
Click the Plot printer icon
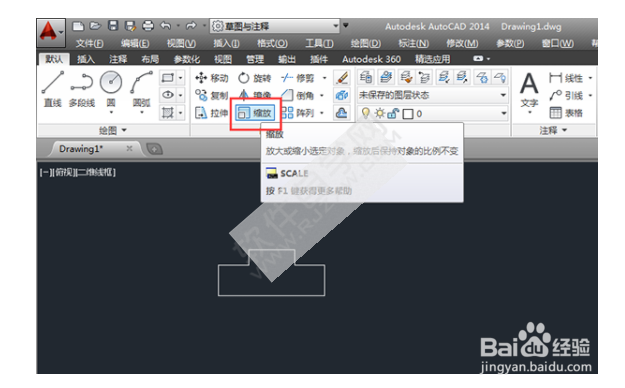148,26
